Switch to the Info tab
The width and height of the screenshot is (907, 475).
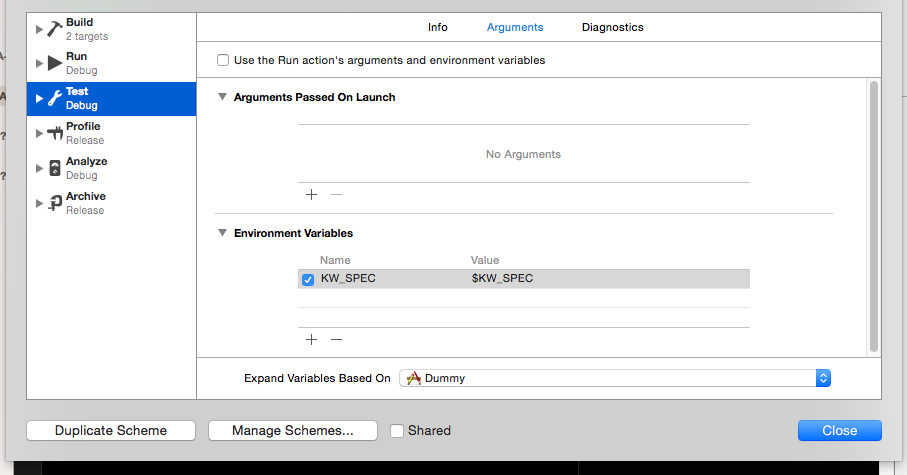pos(438,27)
